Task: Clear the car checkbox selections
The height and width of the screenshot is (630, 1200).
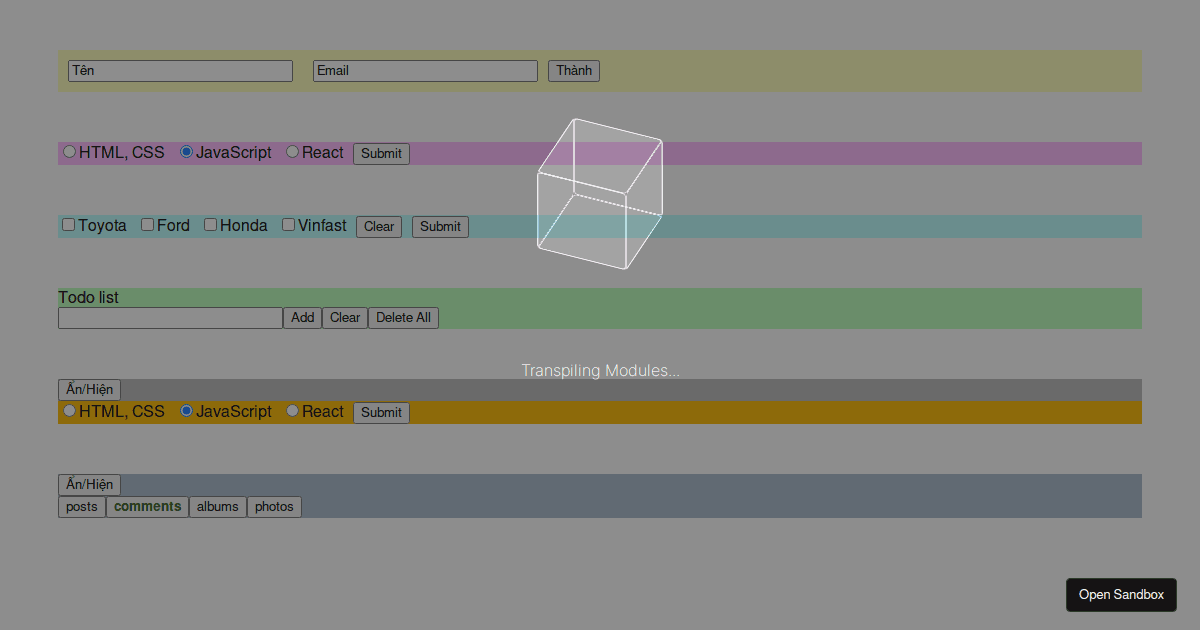Action: tap(379, 227)
